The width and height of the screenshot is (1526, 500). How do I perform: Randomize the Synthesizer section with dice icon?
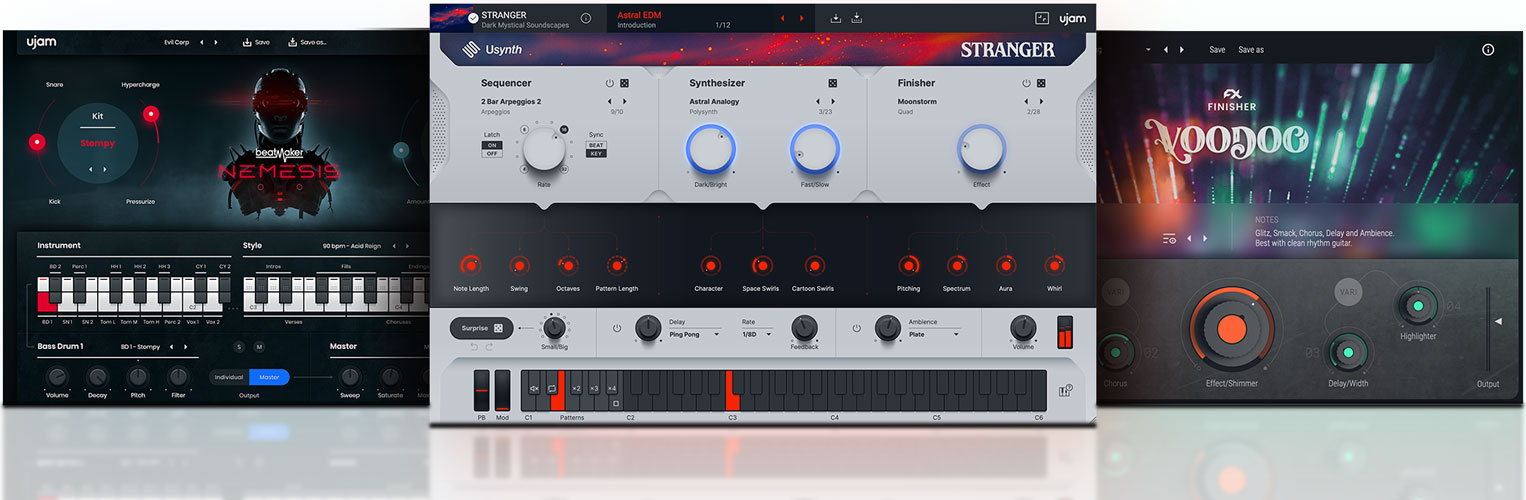point(832,84)
